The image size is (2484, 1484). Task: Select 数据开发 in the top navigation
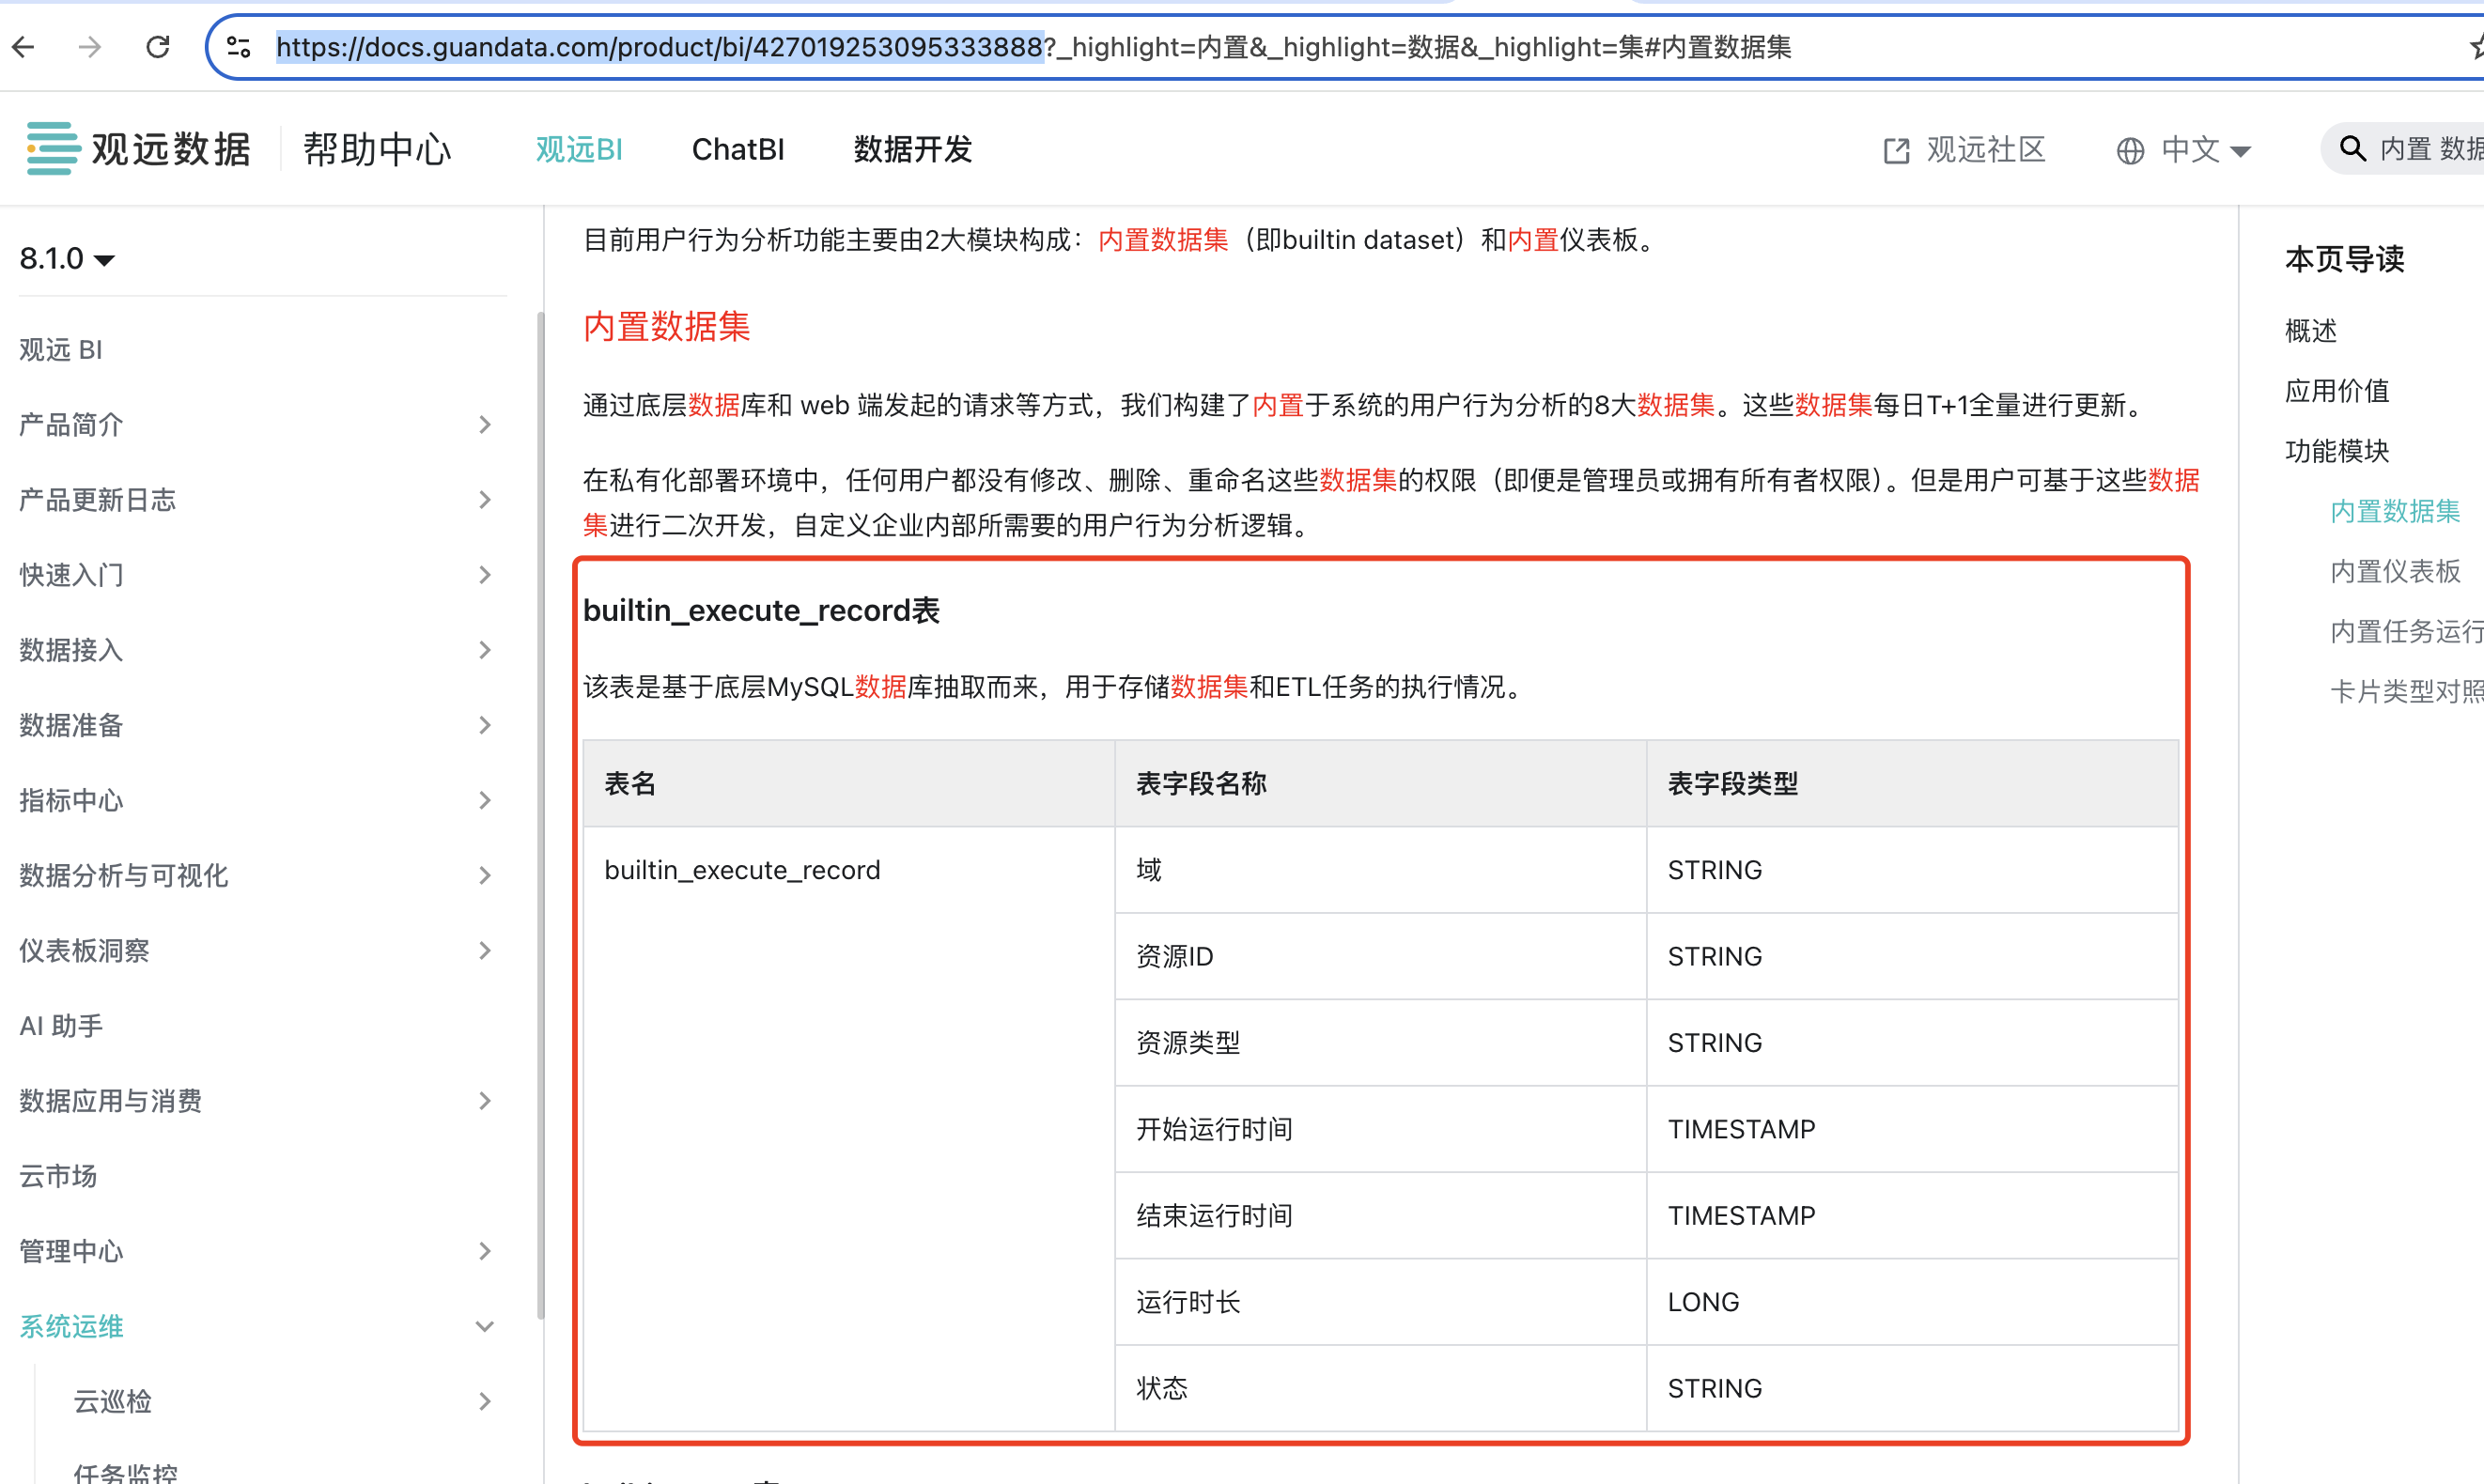click(x=911, y=149)
